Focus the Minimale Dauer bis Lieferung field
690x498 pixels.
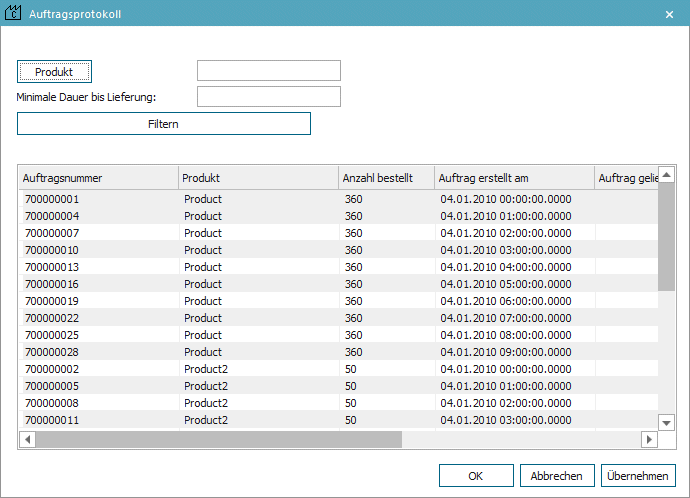(x=269, y=96)
